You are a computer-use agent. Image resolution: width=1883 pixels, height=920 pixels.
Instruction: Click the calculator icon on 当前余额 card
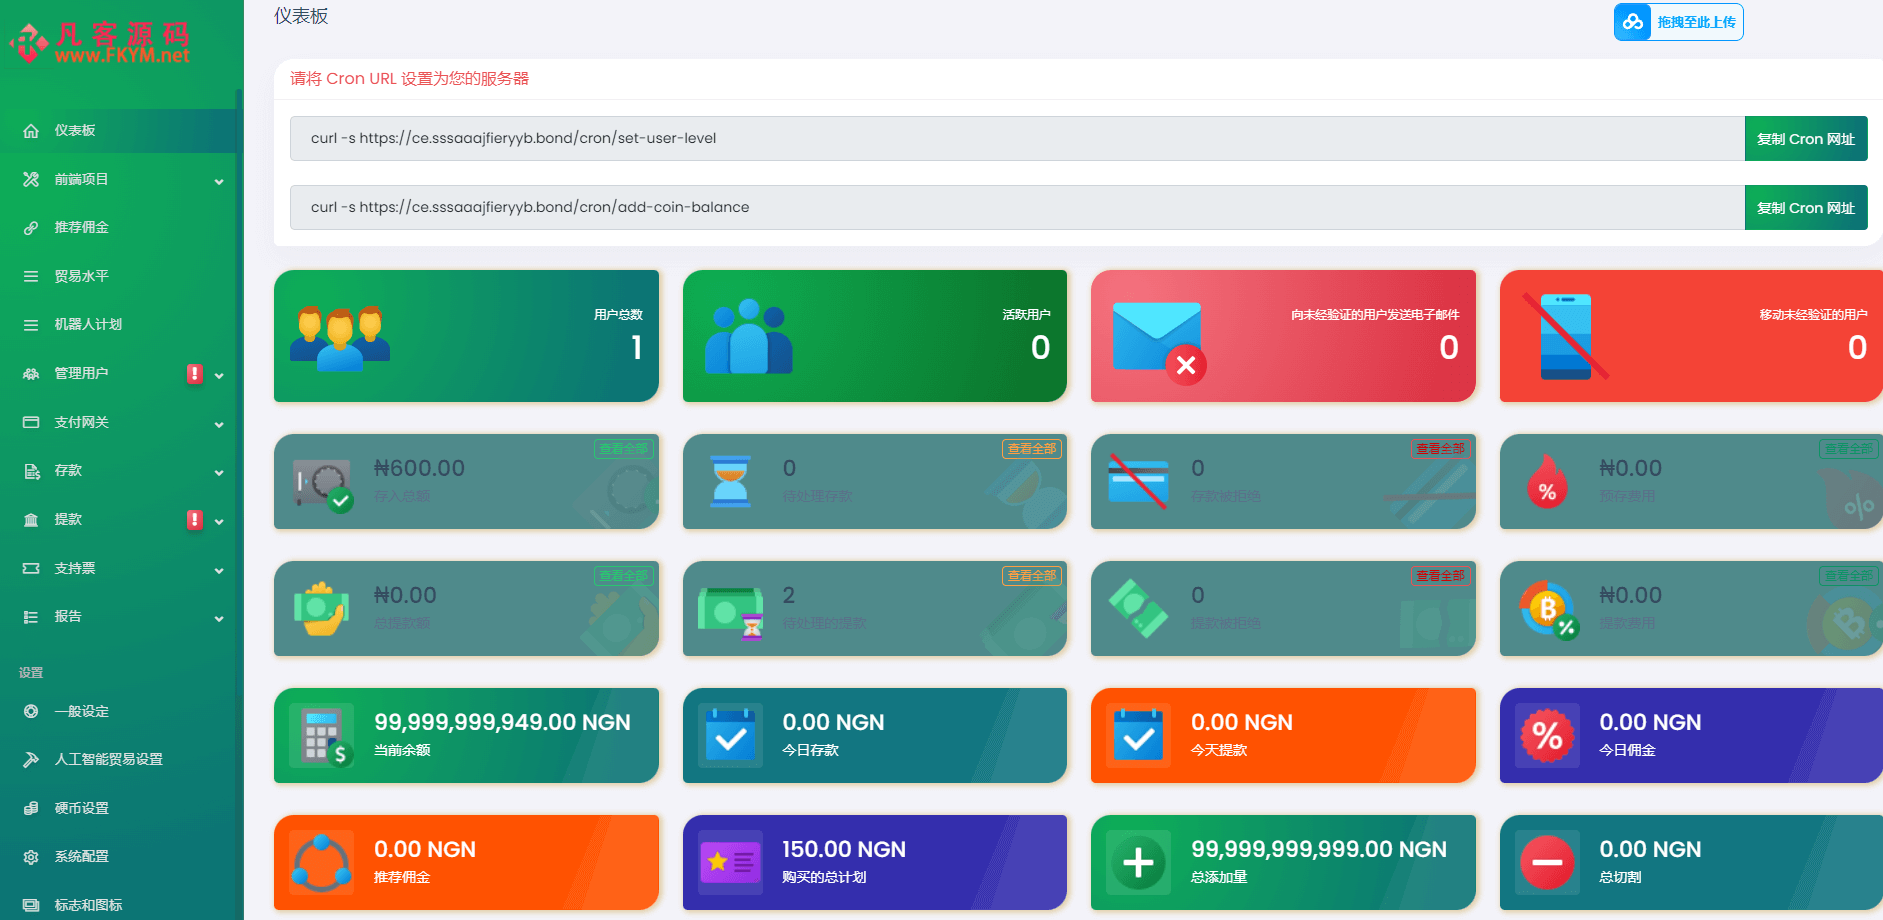pos(322,736)
